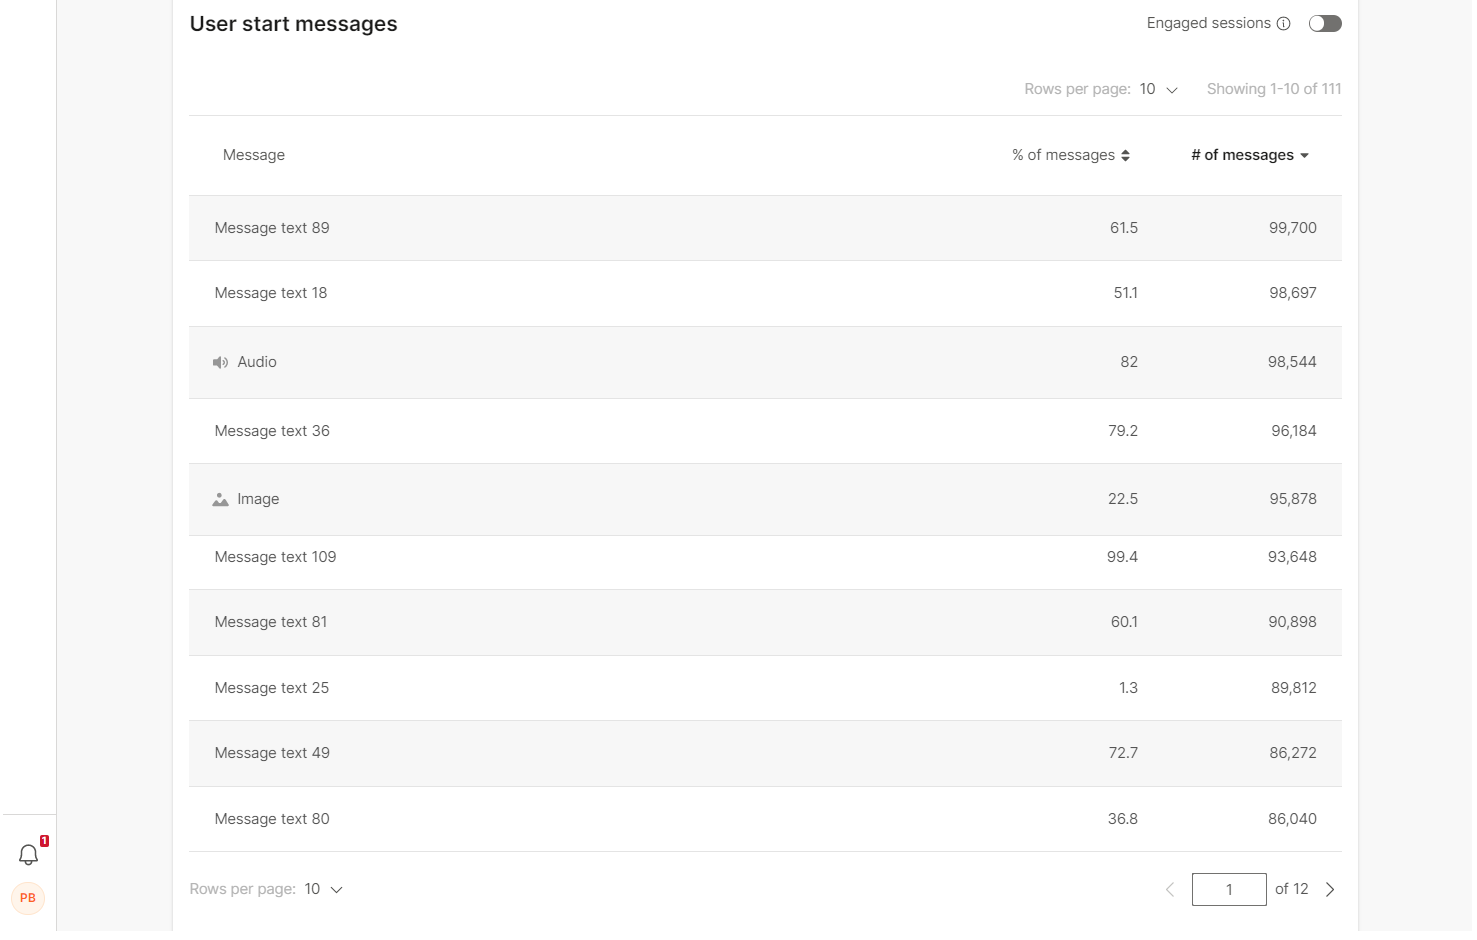Sort by % of messages column
This screenshot has height=940, width=1477.
1071,156
